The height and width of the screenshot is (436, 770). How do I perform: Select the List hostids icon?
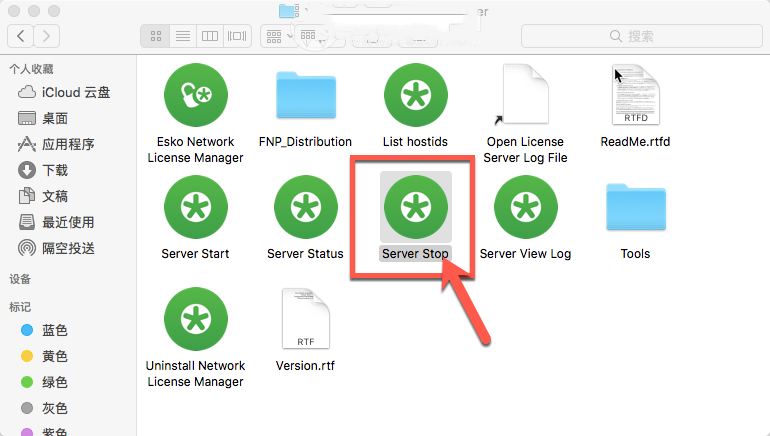415,95
